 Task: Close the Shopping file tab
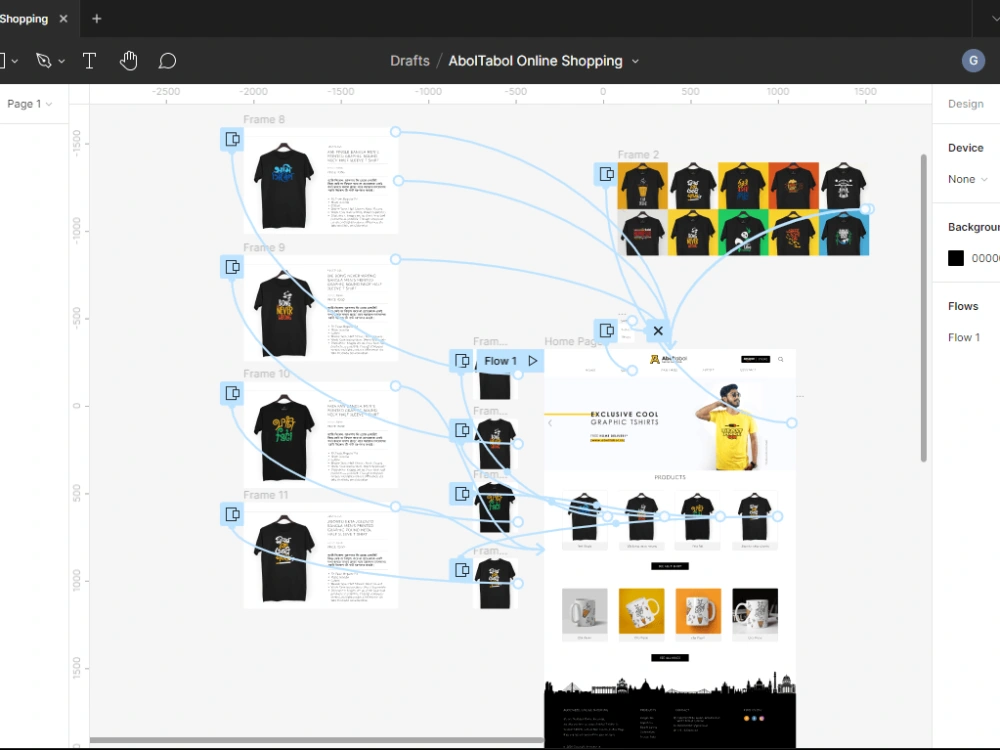click(x=63, y=18)
